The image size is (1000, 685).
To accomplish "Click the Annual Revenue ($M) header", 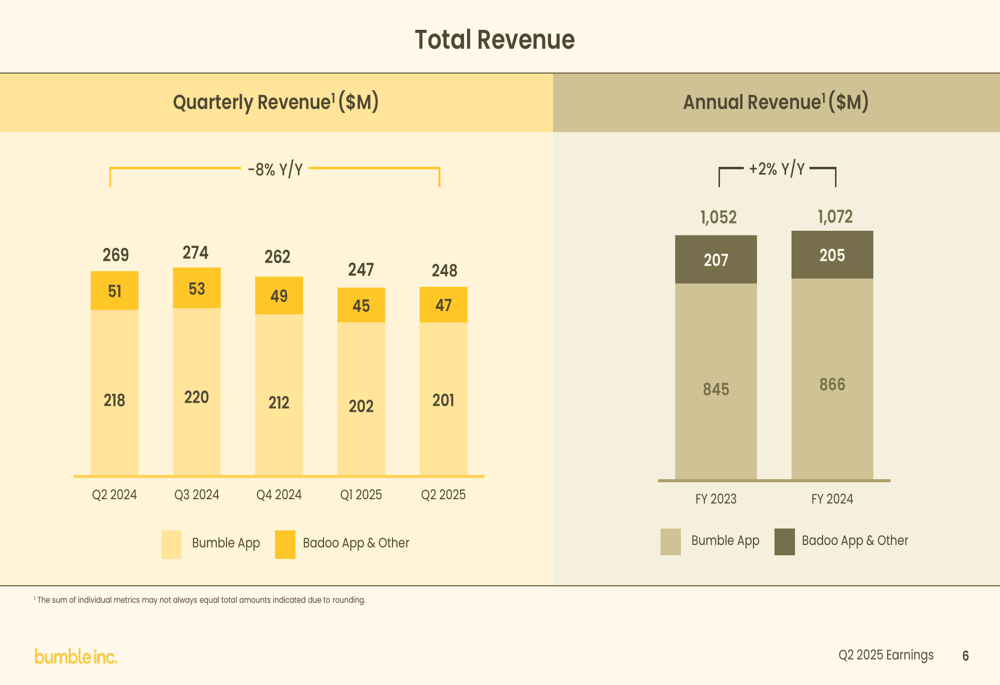I will (776, 103).
